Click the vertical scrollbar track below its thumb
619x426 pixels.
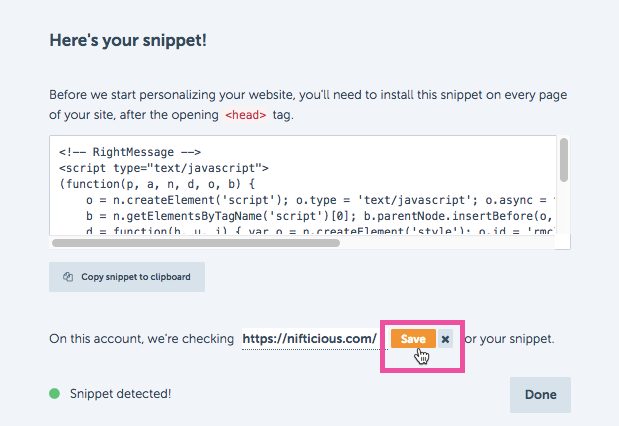click(564, 208)
